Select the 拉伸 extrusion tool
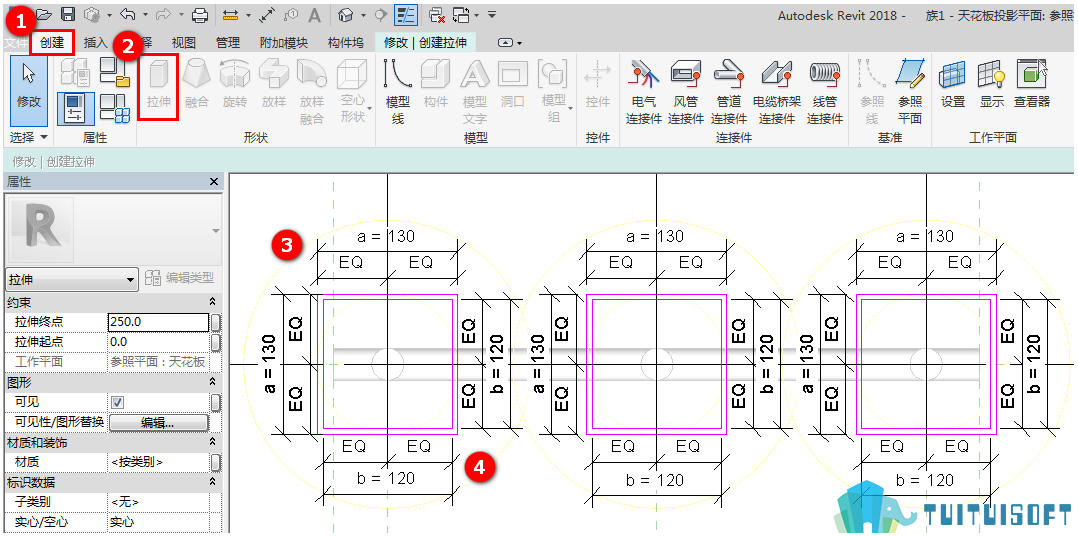The height and width of the screenshot is (536, 1078). coord(159,87)
